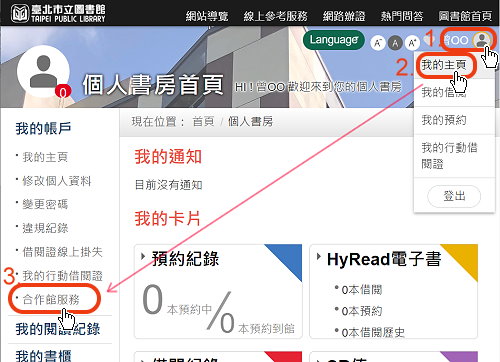Open 變更密碼 in the sidebar
The height and width of the screenshot is (362, 500).
(45, 204)
